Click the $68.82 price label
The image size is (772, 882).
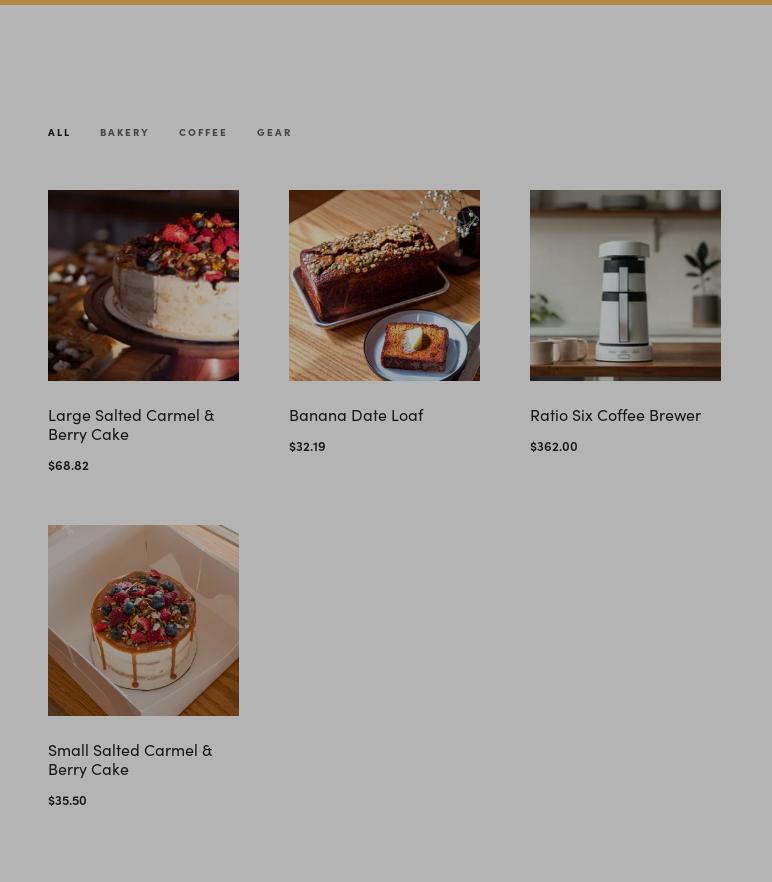[69, 465]
